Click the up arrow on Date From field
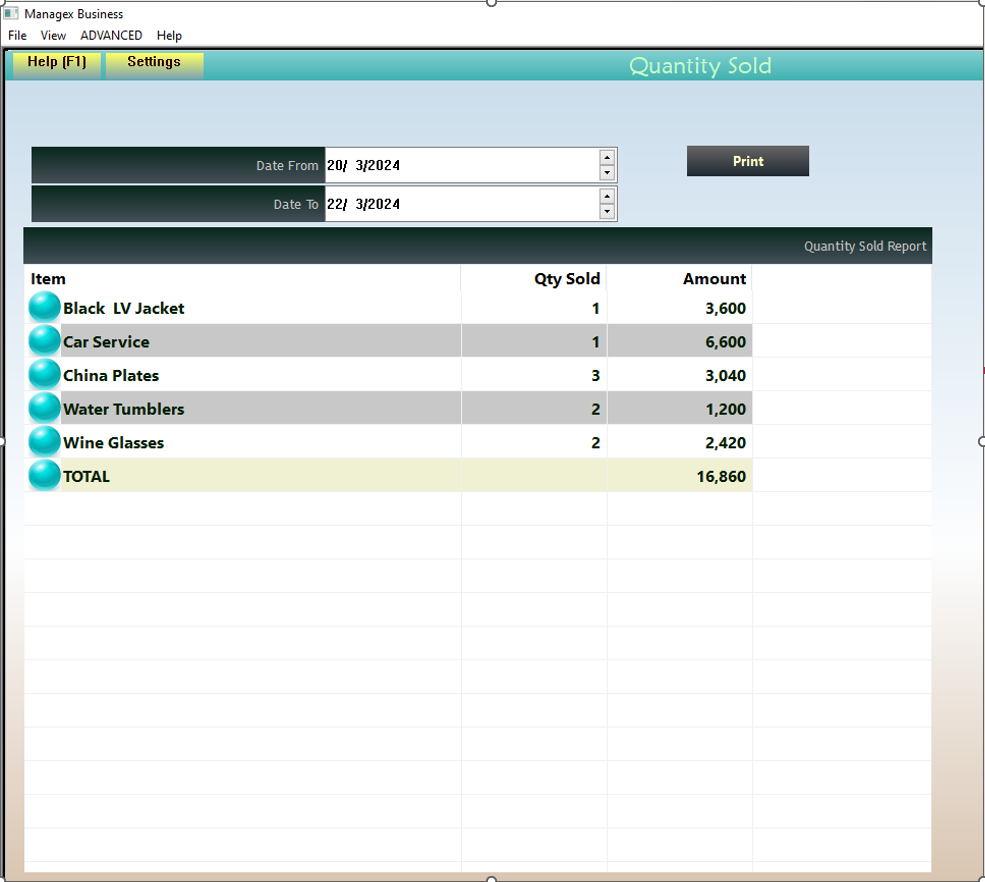This screenshot has width=985, height=882. [x=607, y=156]
